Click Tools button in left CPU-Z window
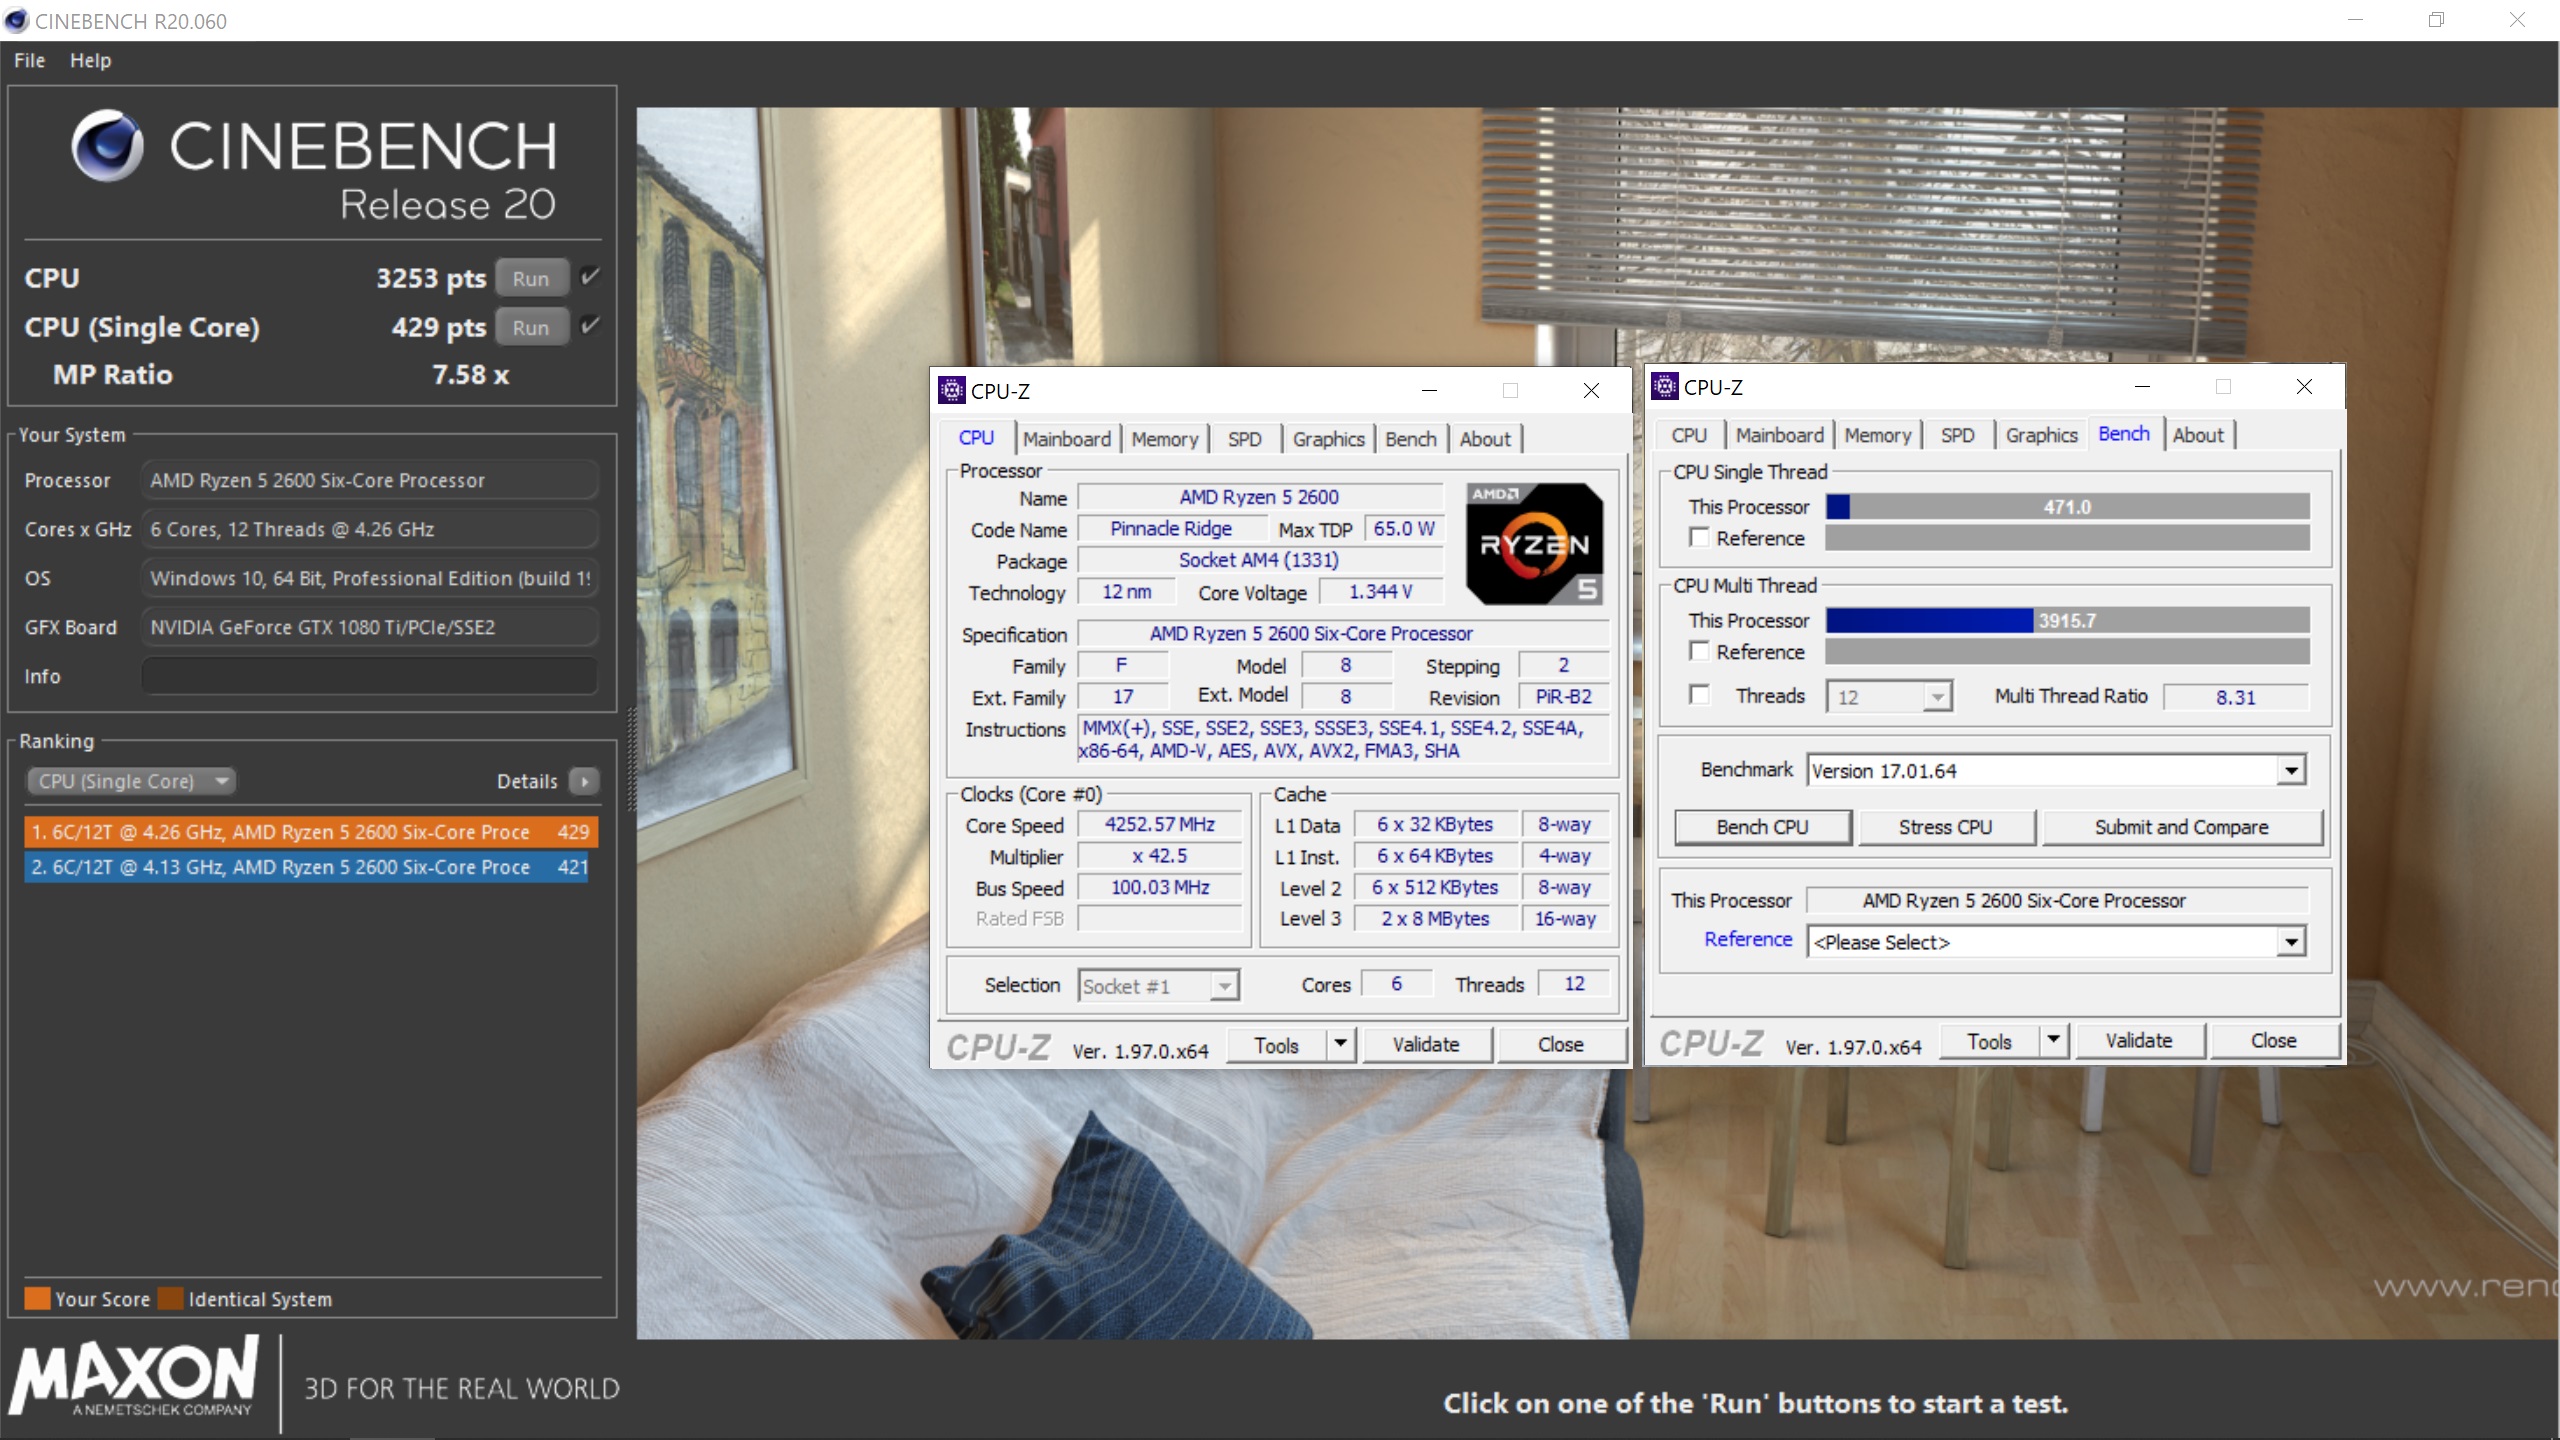 [1276, 1045]
